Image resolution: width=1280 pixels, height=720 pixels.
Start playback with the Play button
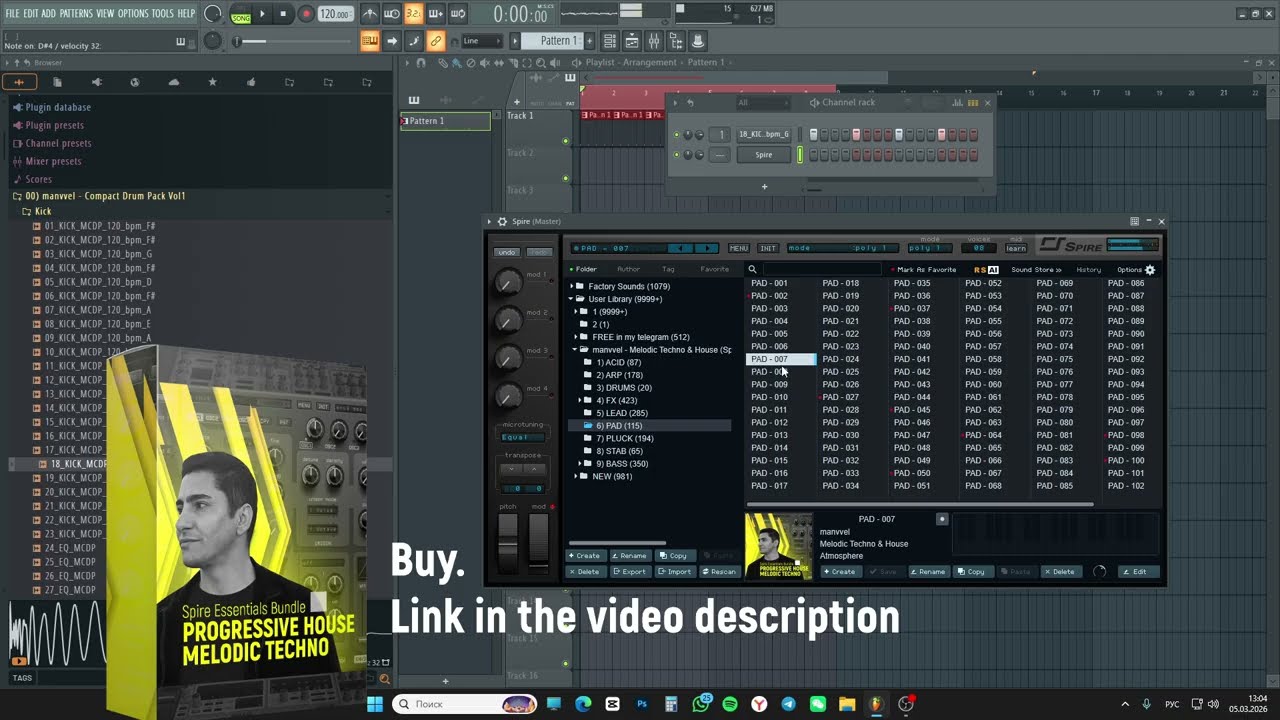262,14
